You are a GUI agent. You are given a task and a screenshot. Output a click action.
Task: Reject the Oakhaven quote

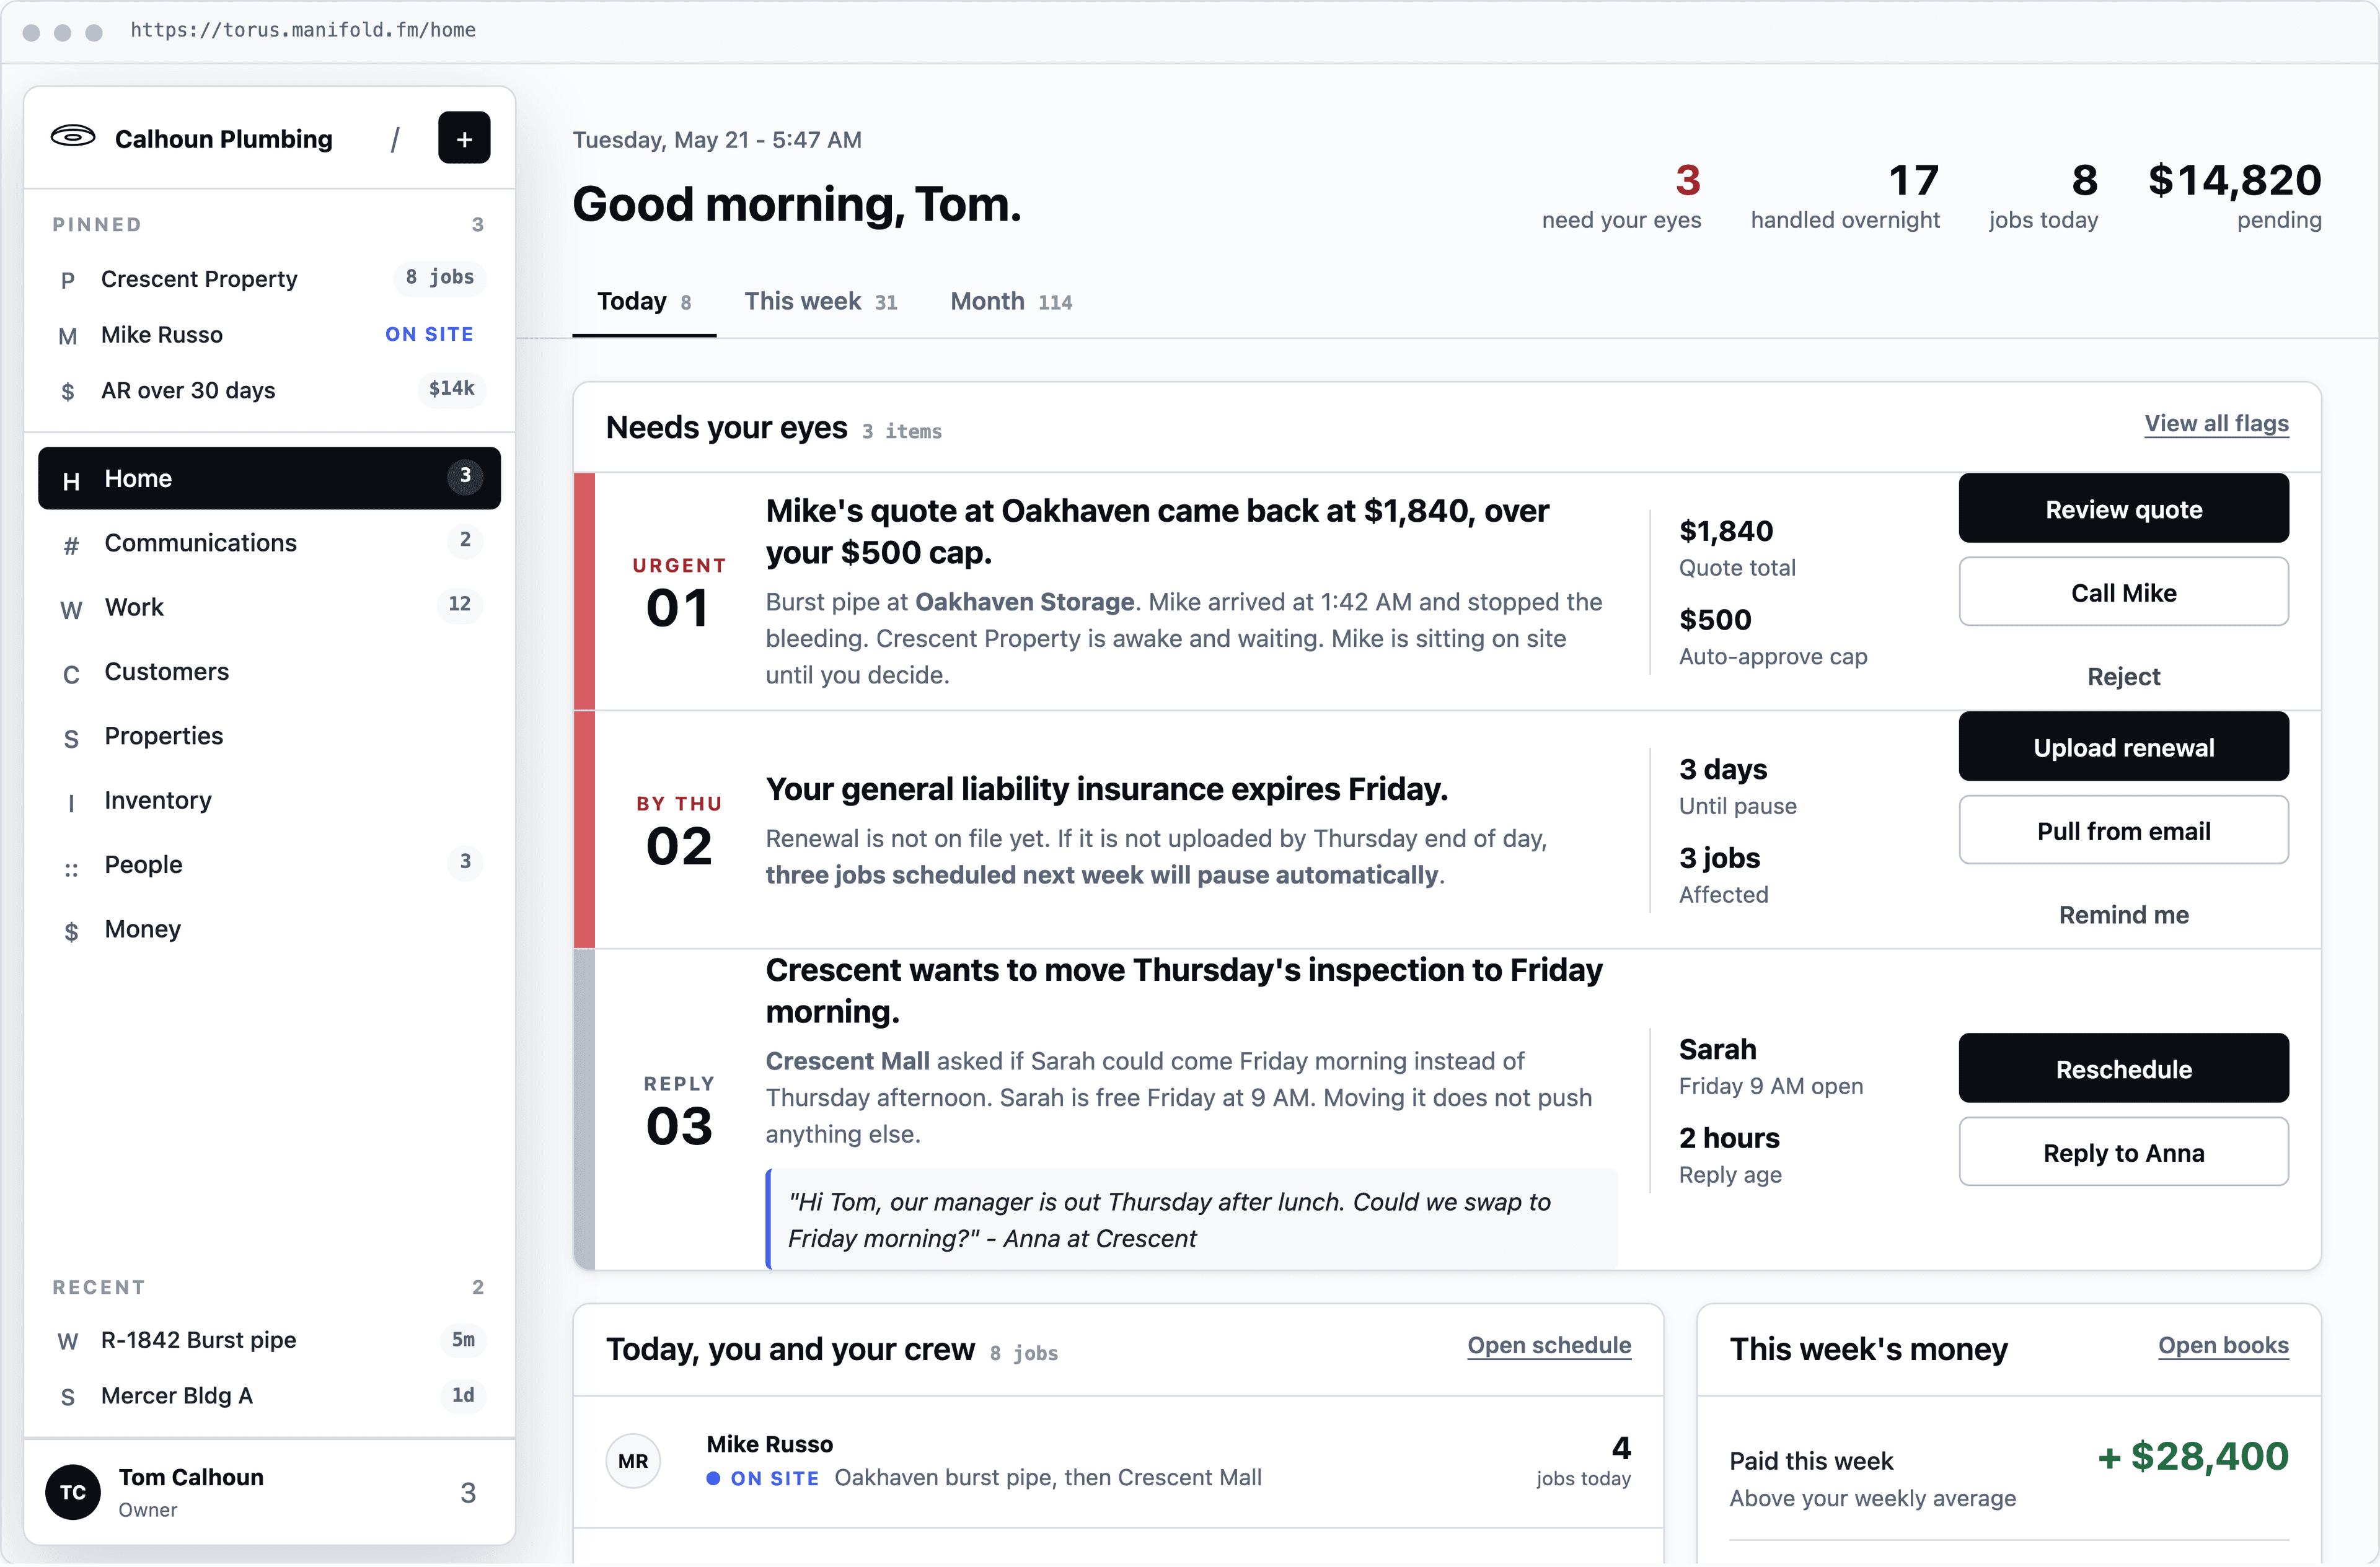click(2123, 676)
